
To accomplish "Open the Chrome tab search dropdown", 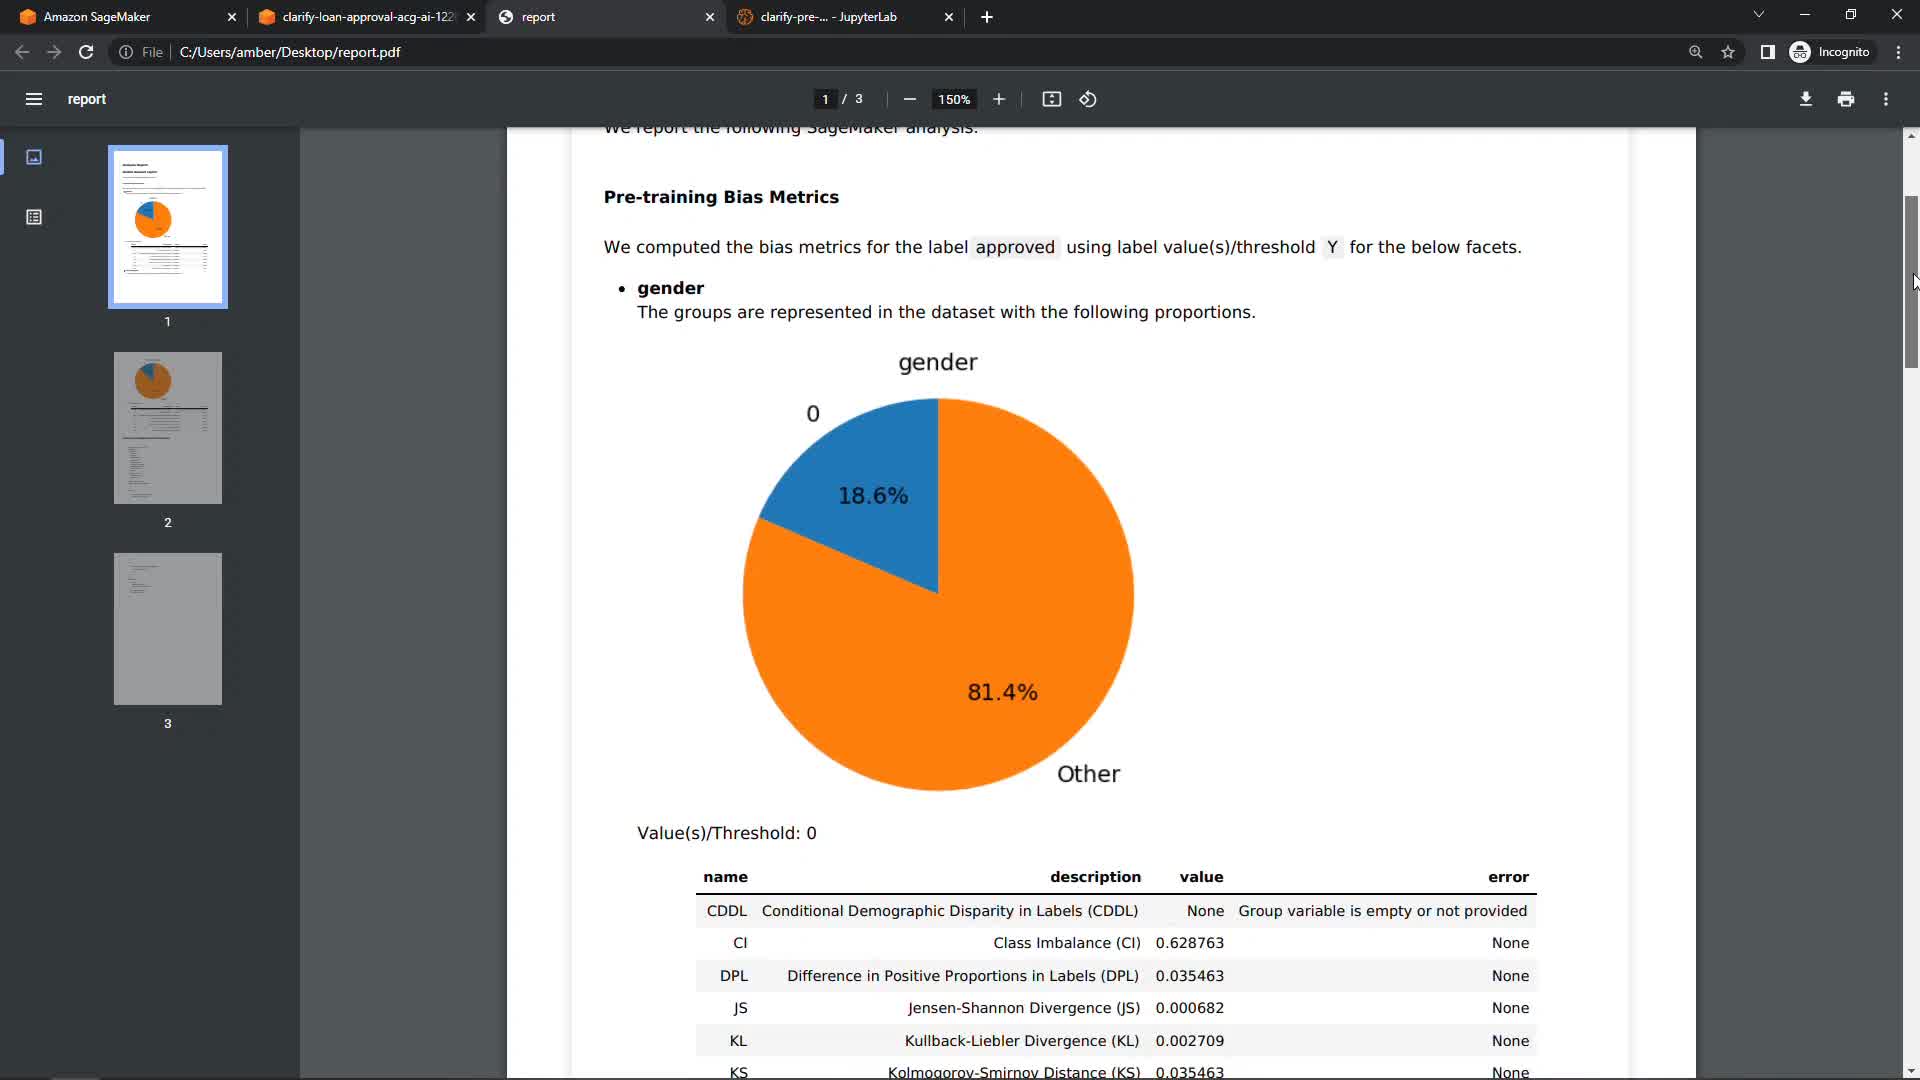I will (x=1758, y=15).
